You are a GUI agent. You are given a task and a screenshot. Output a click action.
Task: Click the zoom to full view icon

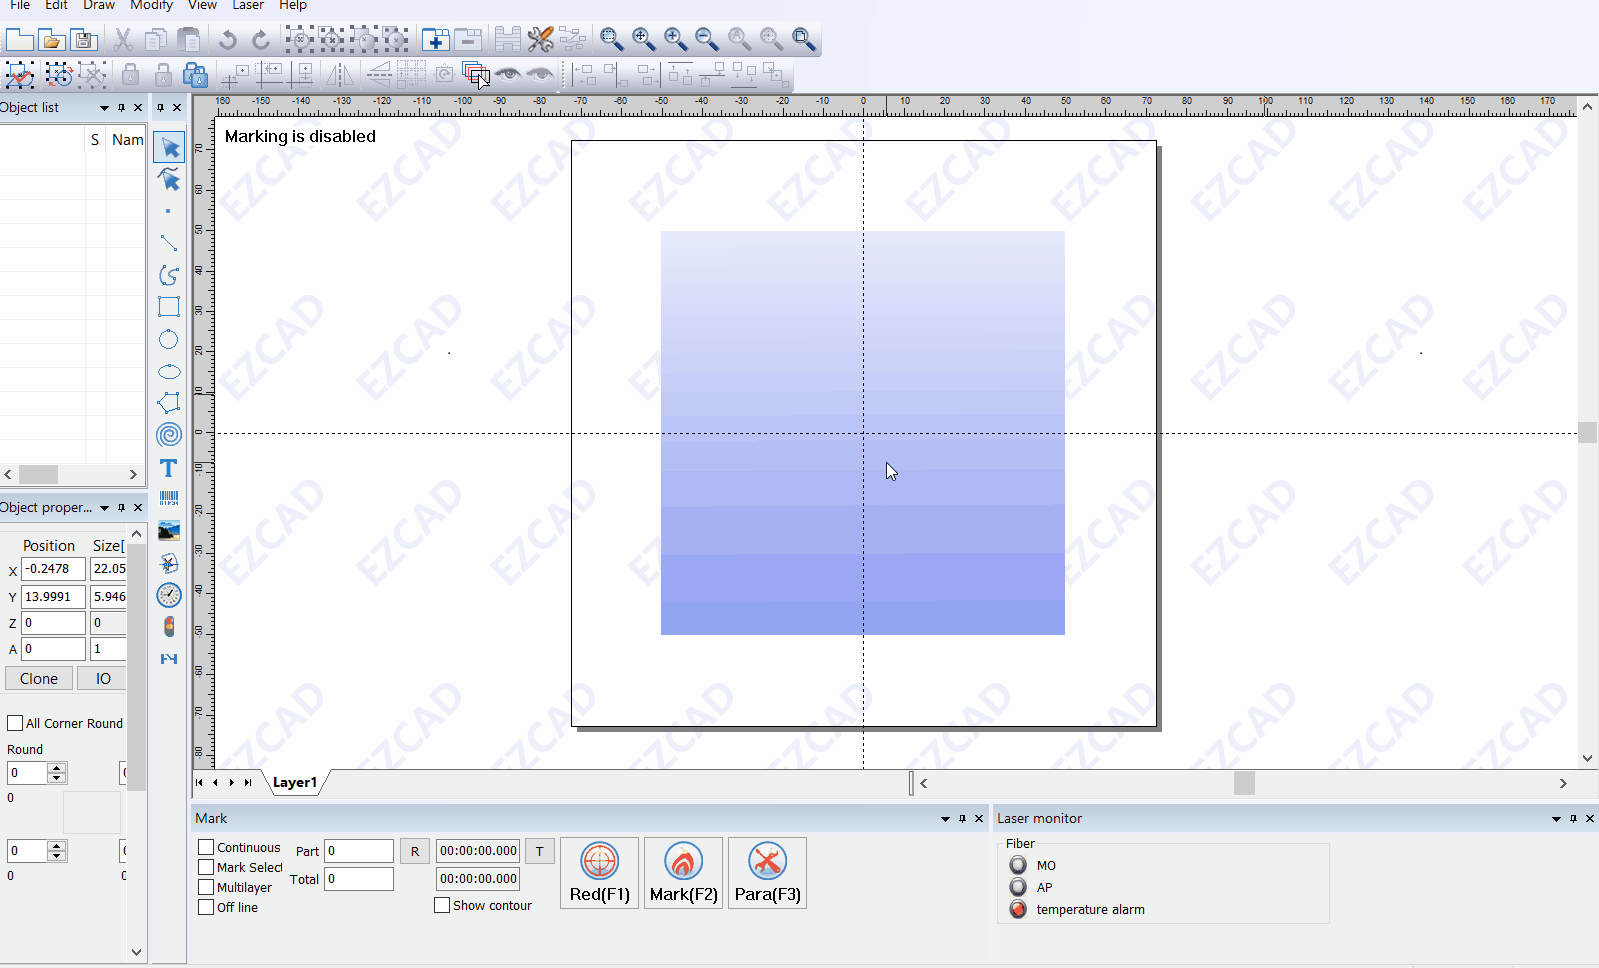803,39
